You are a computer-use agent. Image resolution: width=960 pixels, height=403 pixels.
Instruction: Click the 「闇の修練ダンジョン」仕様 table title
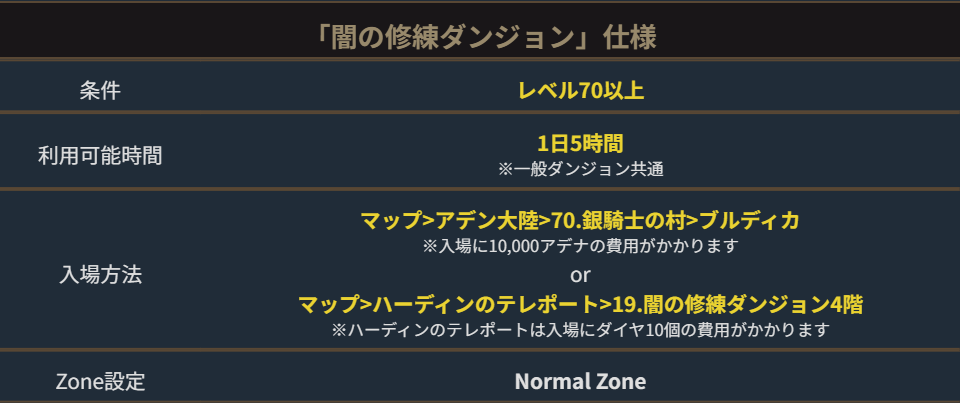[x=480, y=37]
